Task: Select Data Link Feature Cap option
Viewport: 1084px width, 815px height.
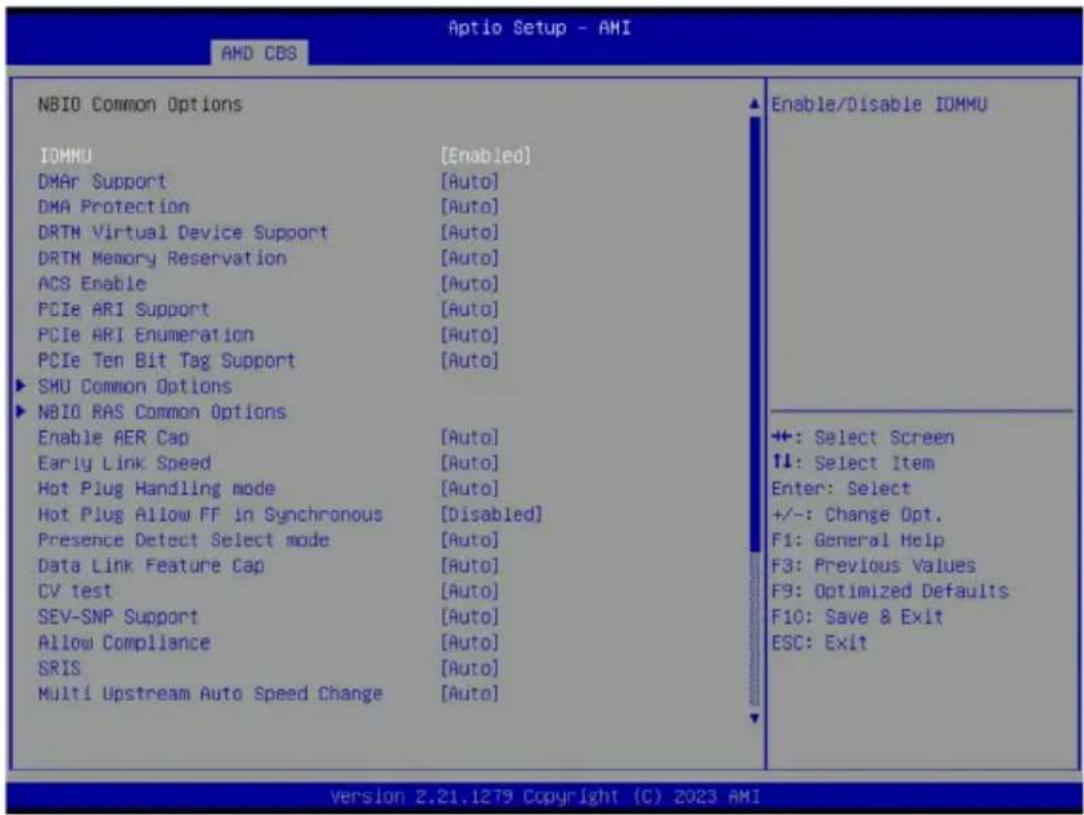Action: [x=151, y=565]
